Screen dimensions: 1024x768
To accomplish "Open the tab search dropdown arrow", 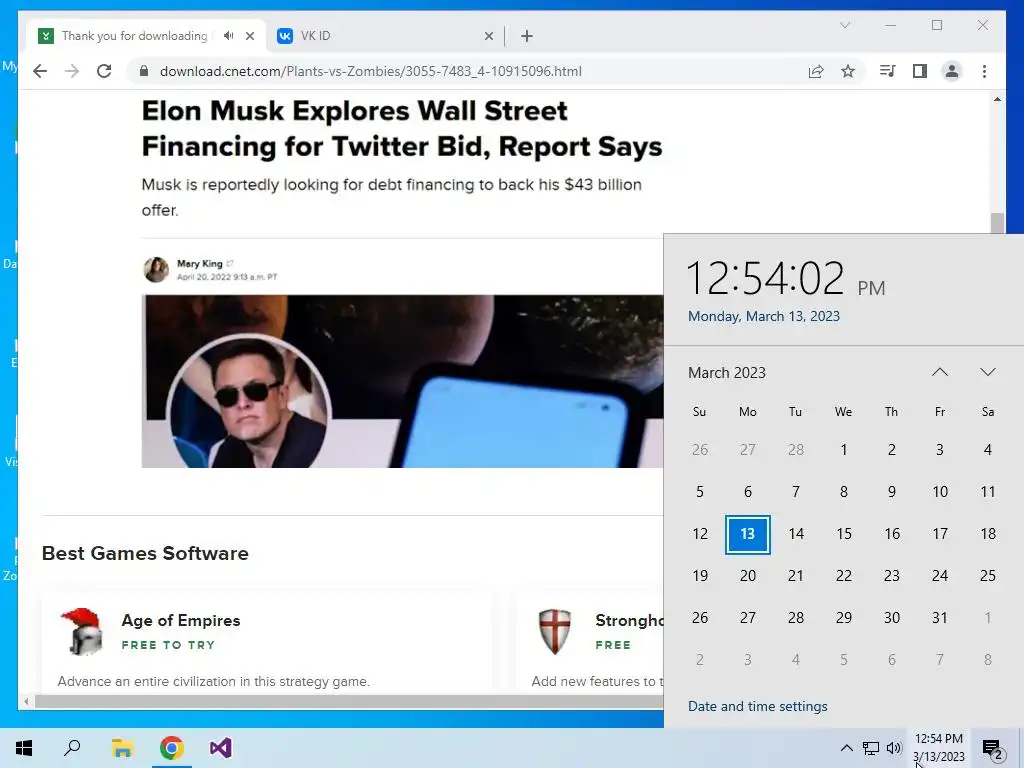I will pyautogui.click(x=844, y=25).
